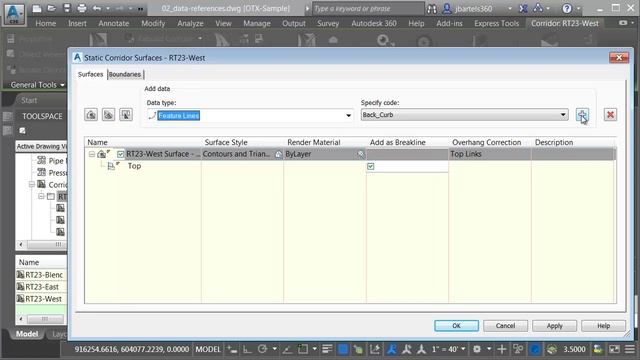Click the MODEL button in status bar
The image size is (640, 360).
pyautogui.click(x=208, y=349)
